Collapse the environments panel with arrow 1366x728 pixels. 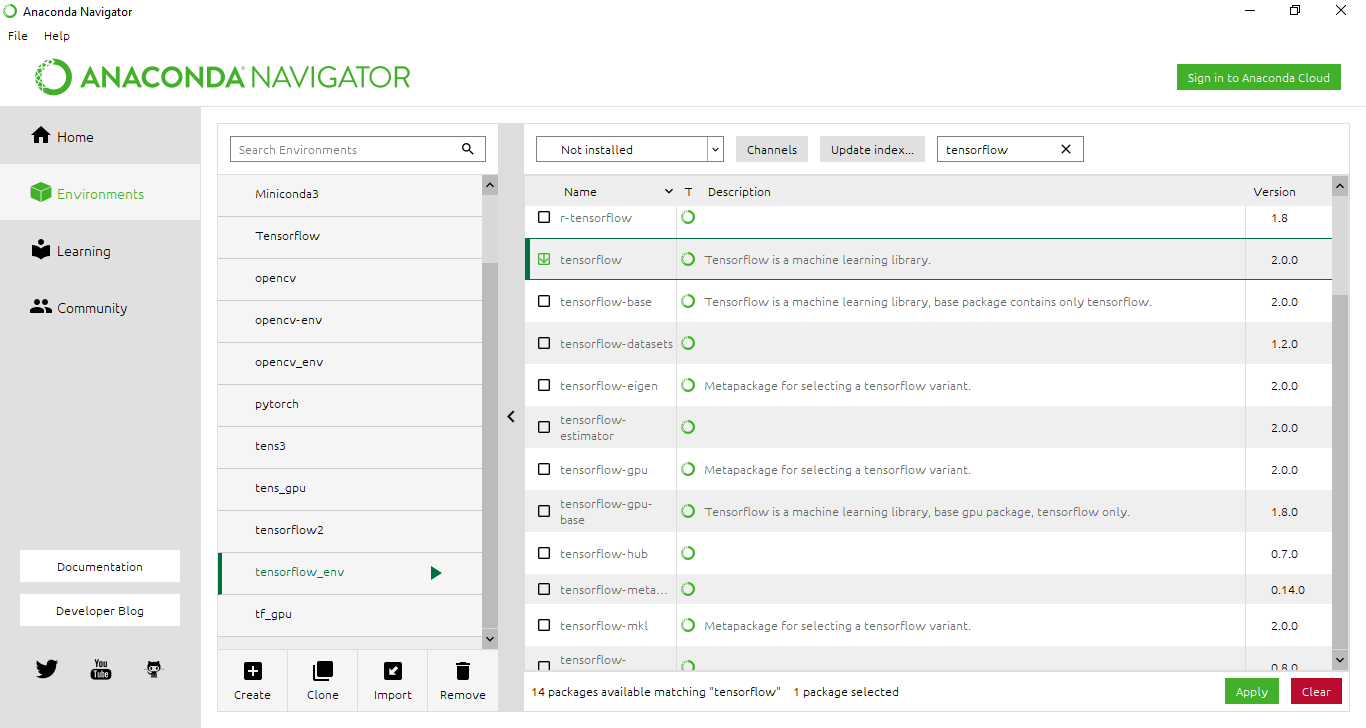[511, 416]
